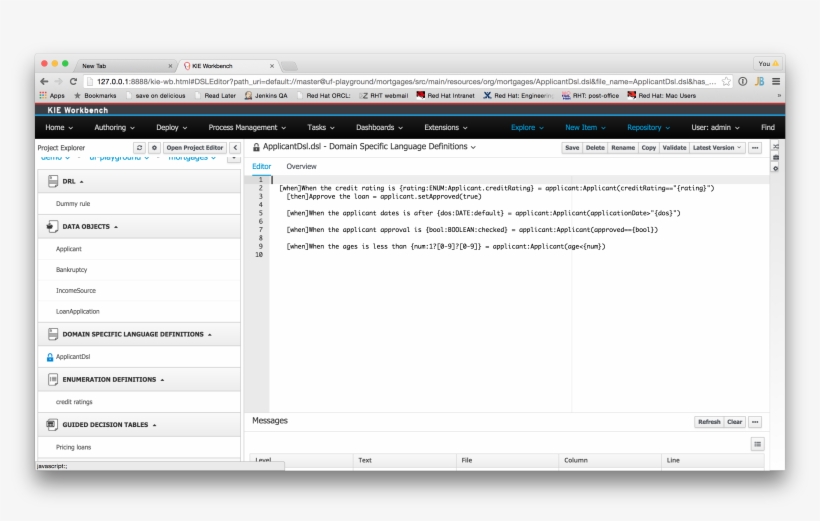Open the Process Management menu
The image size is (820, 521).
pos(247,128)
